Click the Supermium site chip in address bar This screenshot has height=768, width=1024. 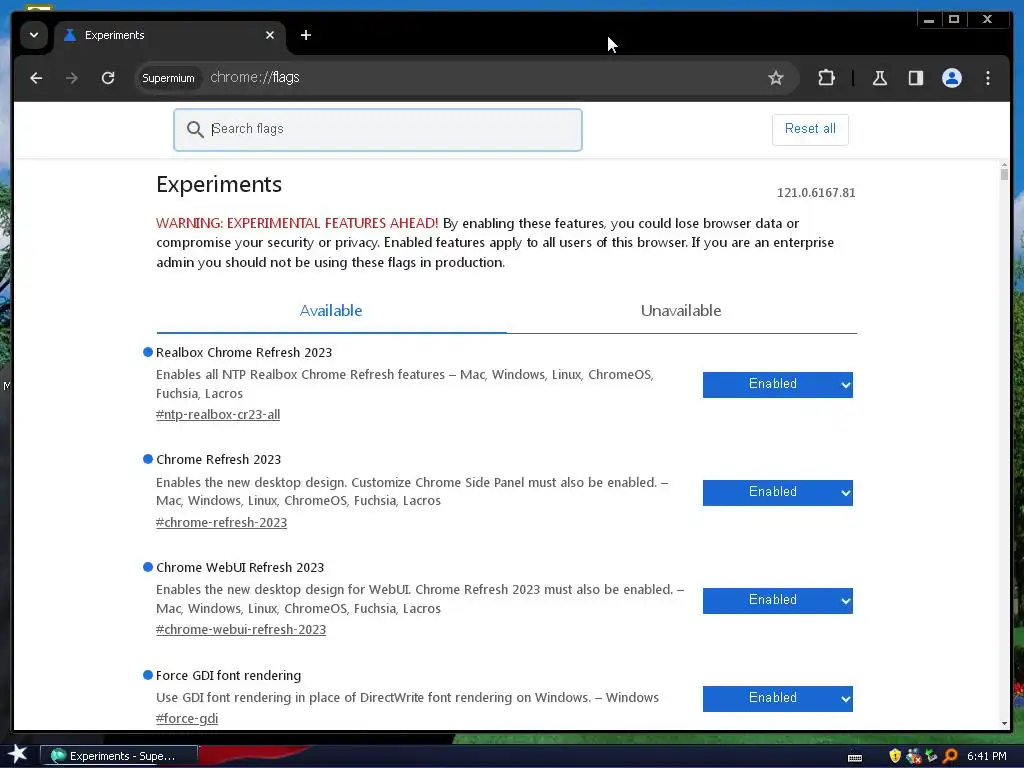(168, 78)
